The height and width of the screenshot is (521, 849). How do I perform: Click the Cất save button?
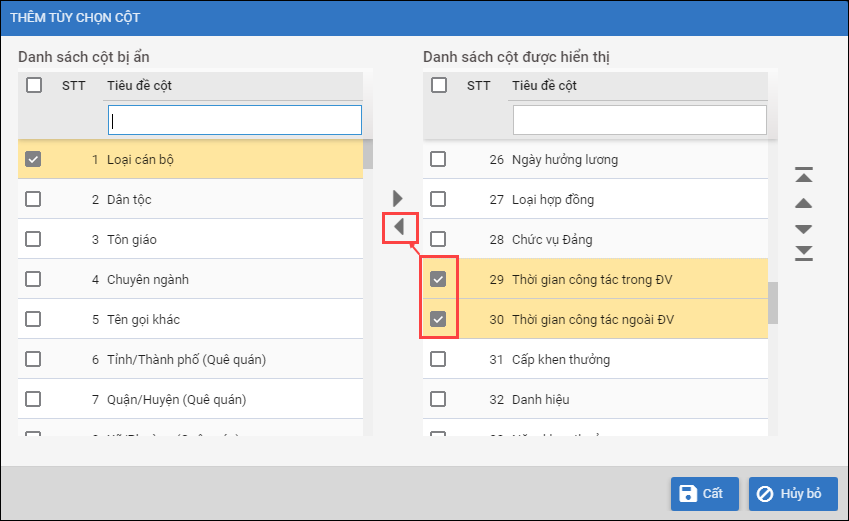coord(704,493)
